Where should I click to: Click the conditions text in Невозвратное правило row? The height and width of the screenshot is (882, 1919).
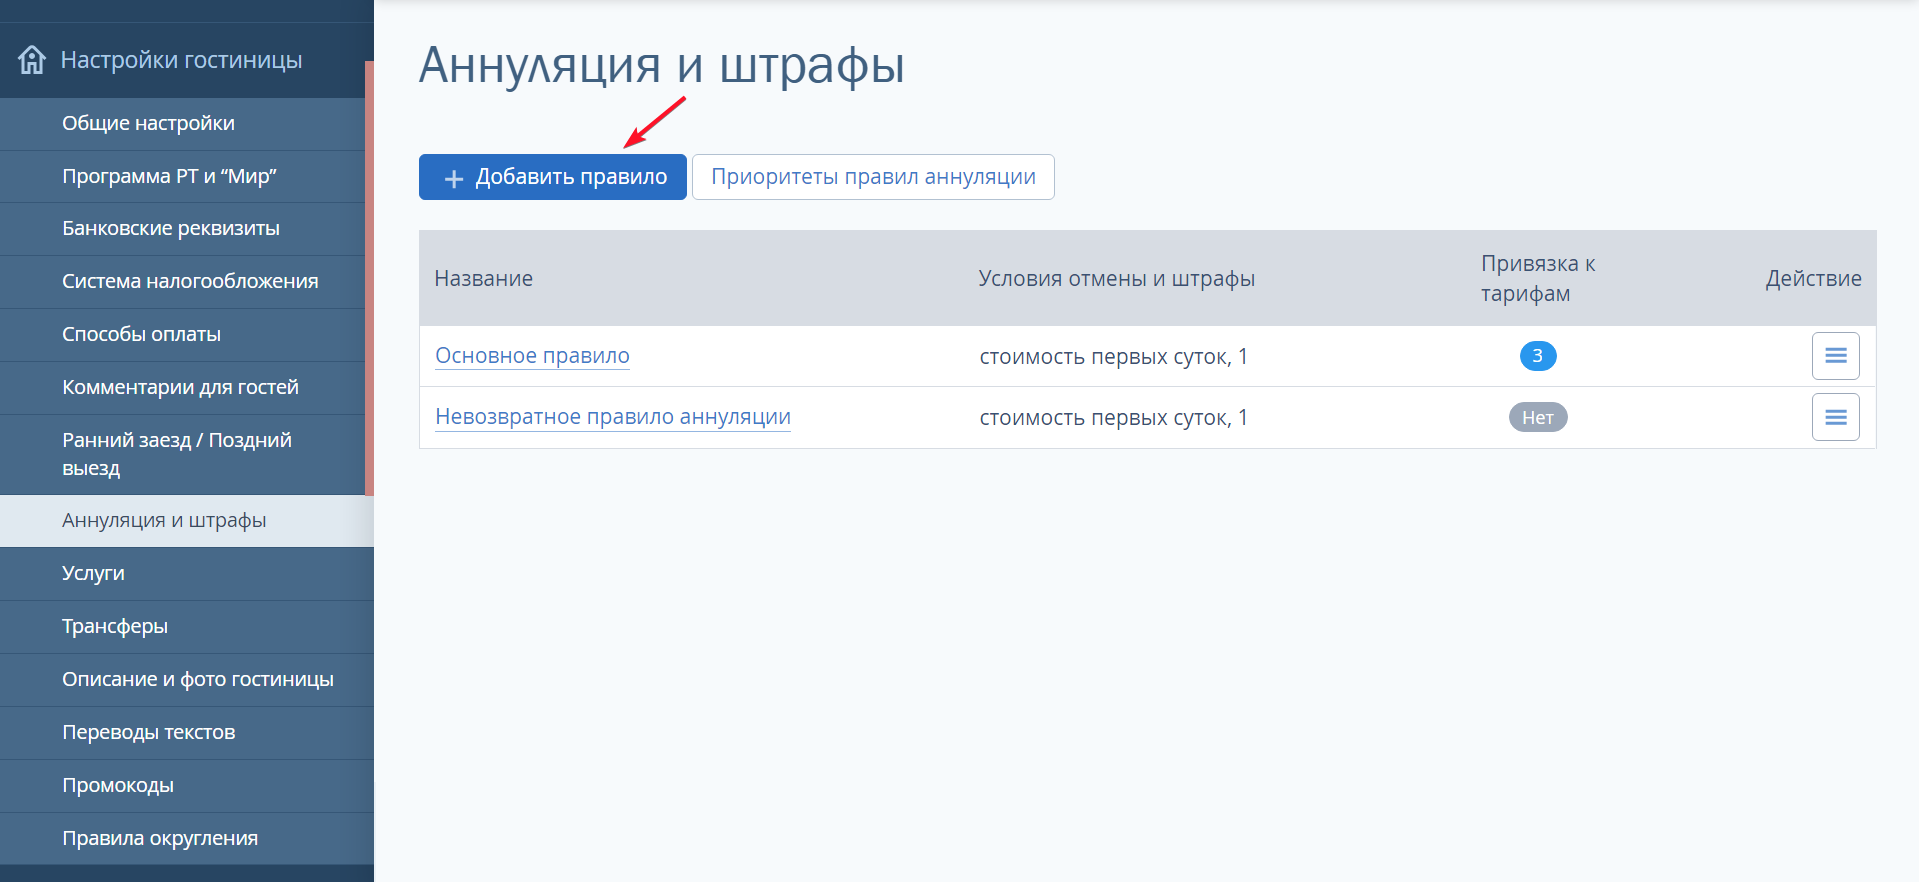coord(1113,418)
